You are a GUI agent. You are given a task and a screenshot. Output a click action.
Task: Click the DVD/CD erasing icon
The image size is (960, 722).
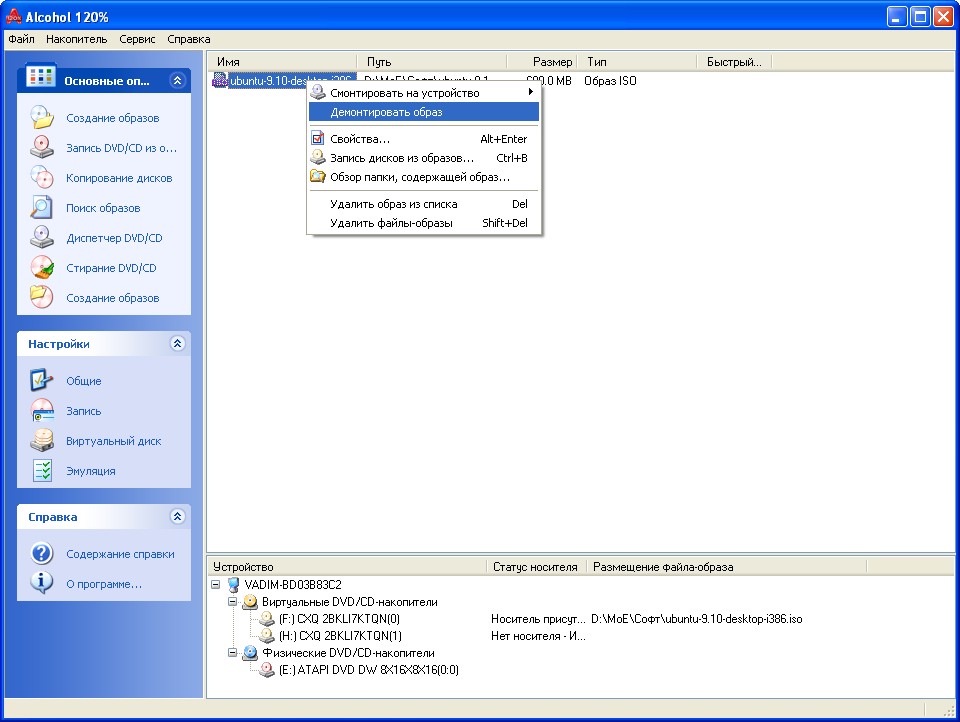[x=41, y=268]
